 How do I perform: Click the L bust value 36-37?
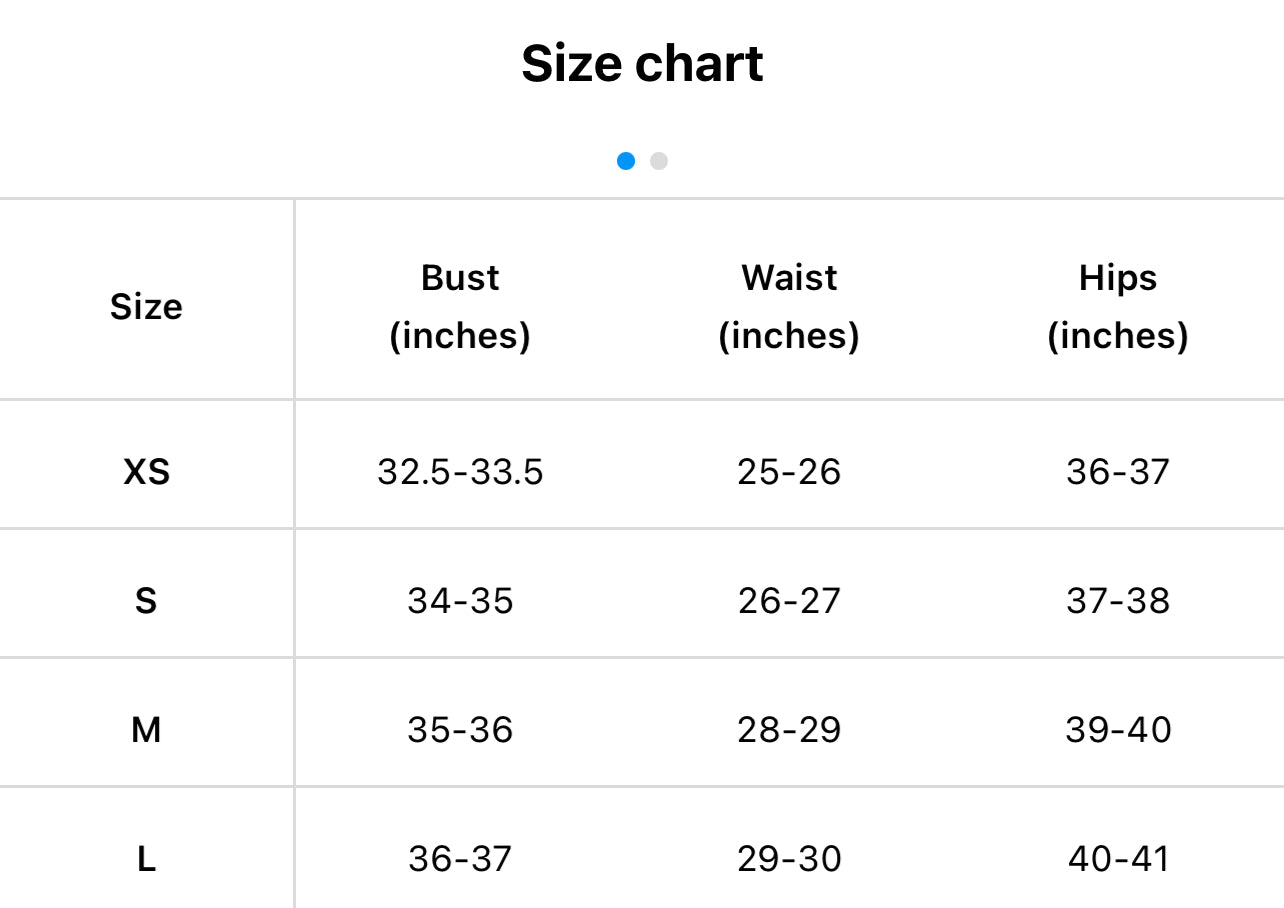[460, 859]
